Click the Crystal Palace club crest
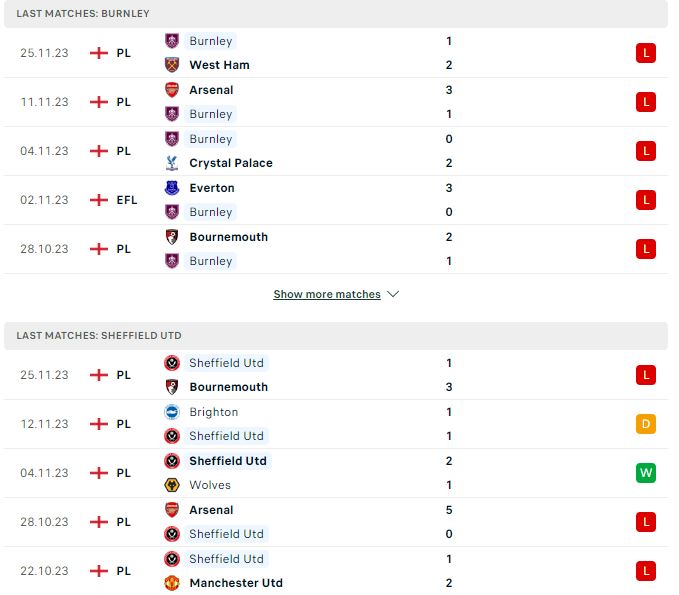This screenshot has width=679, height=595. click(172, 163)
